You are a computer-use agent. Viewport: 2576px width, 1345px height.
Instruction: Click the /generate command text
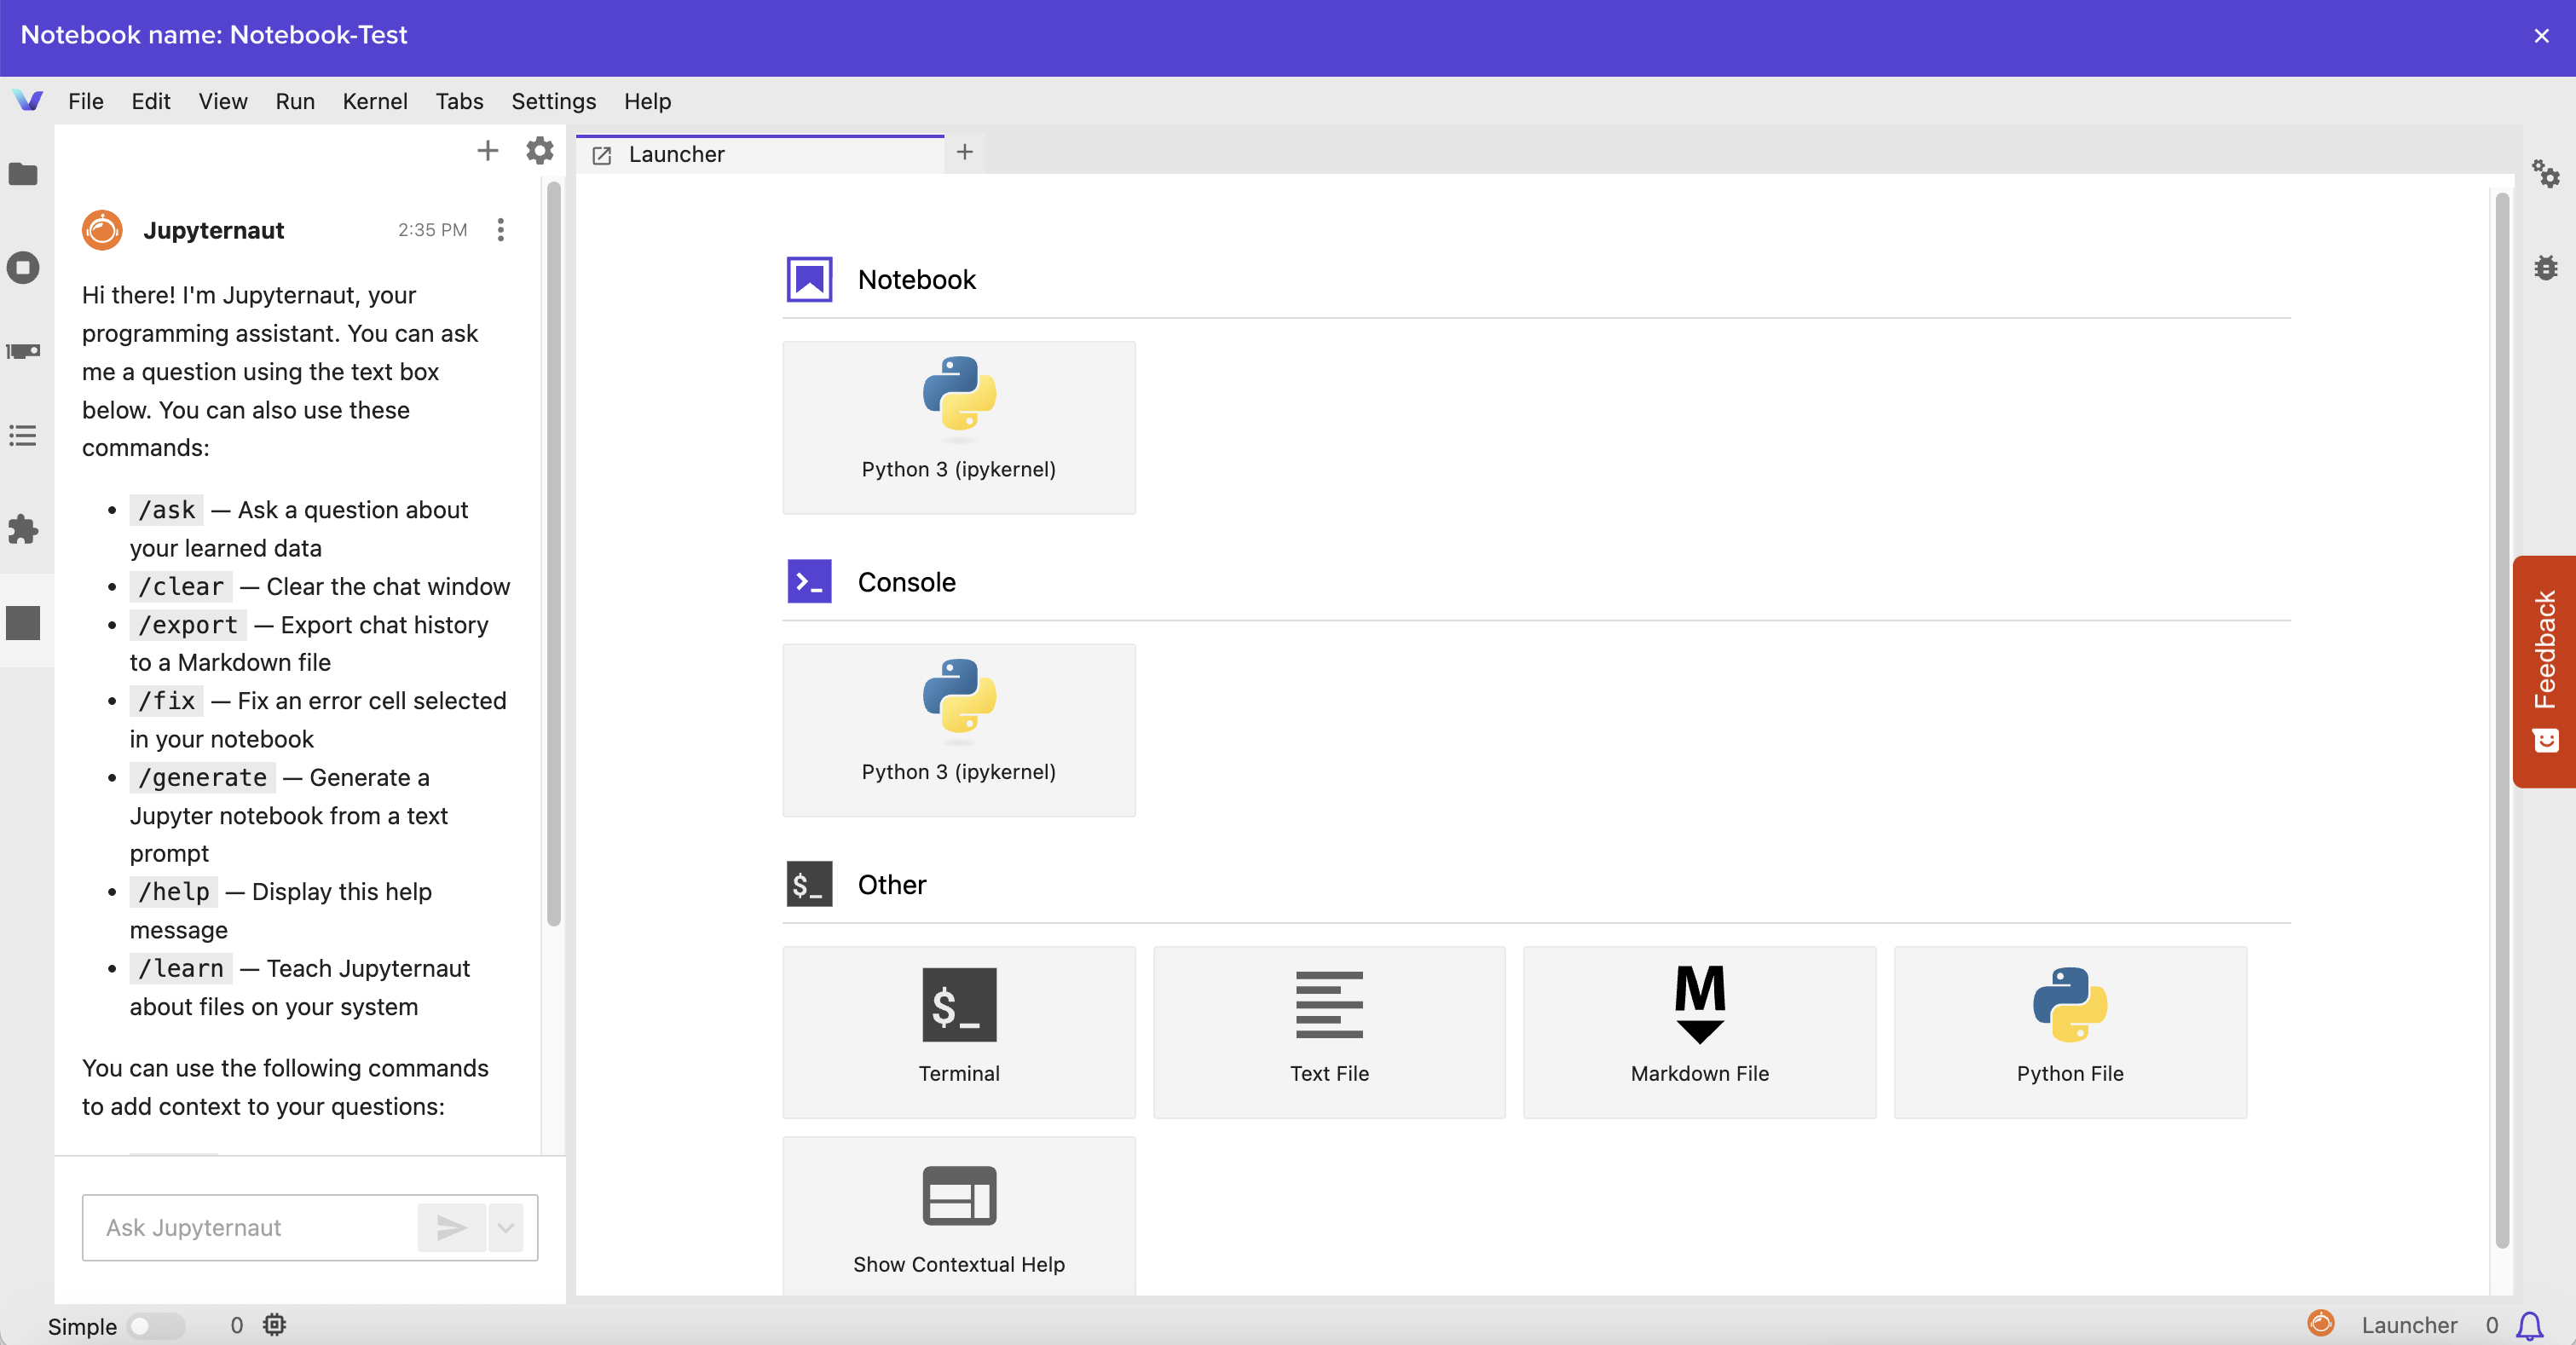point(203,777)
